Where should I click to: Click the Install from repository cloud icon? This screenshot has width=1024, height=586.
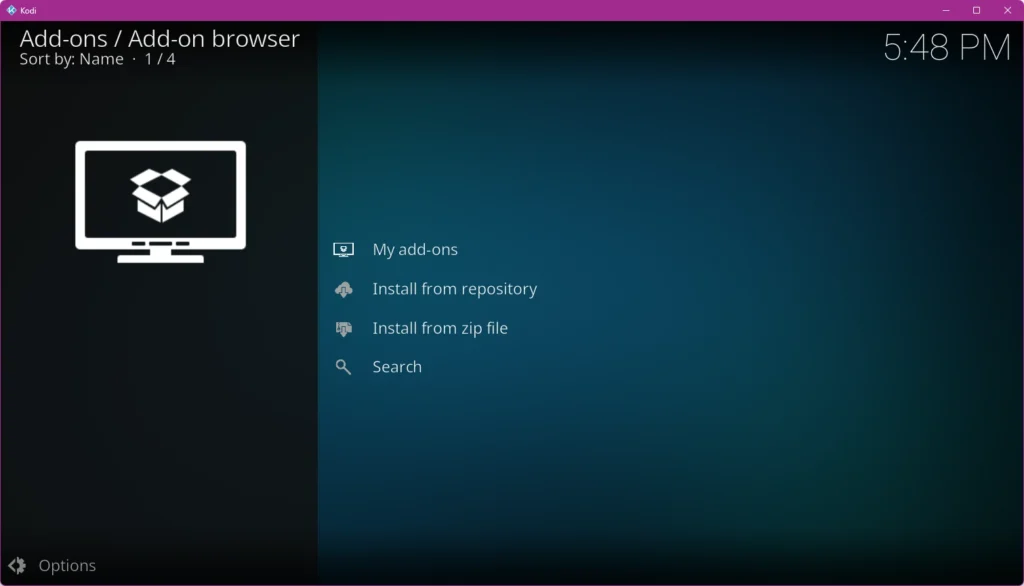(344, 289)
